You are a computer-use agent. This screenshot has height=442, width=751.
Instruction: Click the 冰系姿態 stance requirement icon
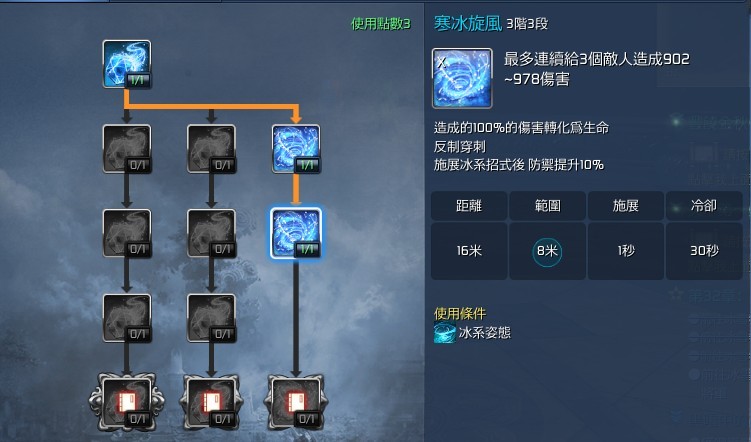click(444, 333)
